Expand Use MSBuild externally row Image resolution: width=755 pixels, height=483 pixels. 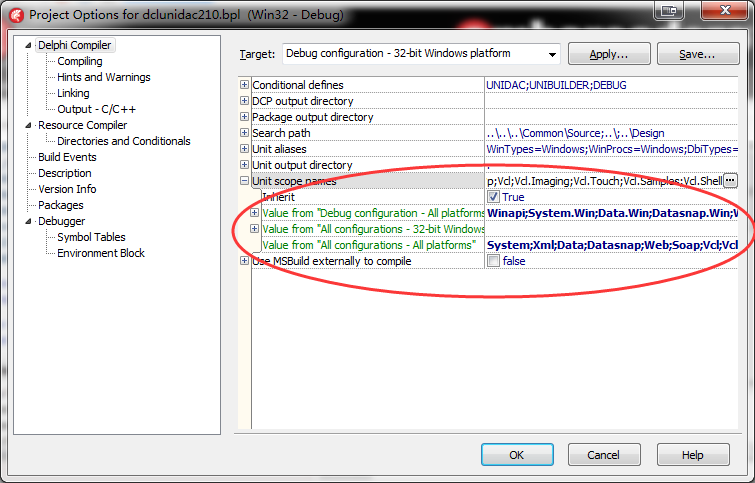coord(244,261)
